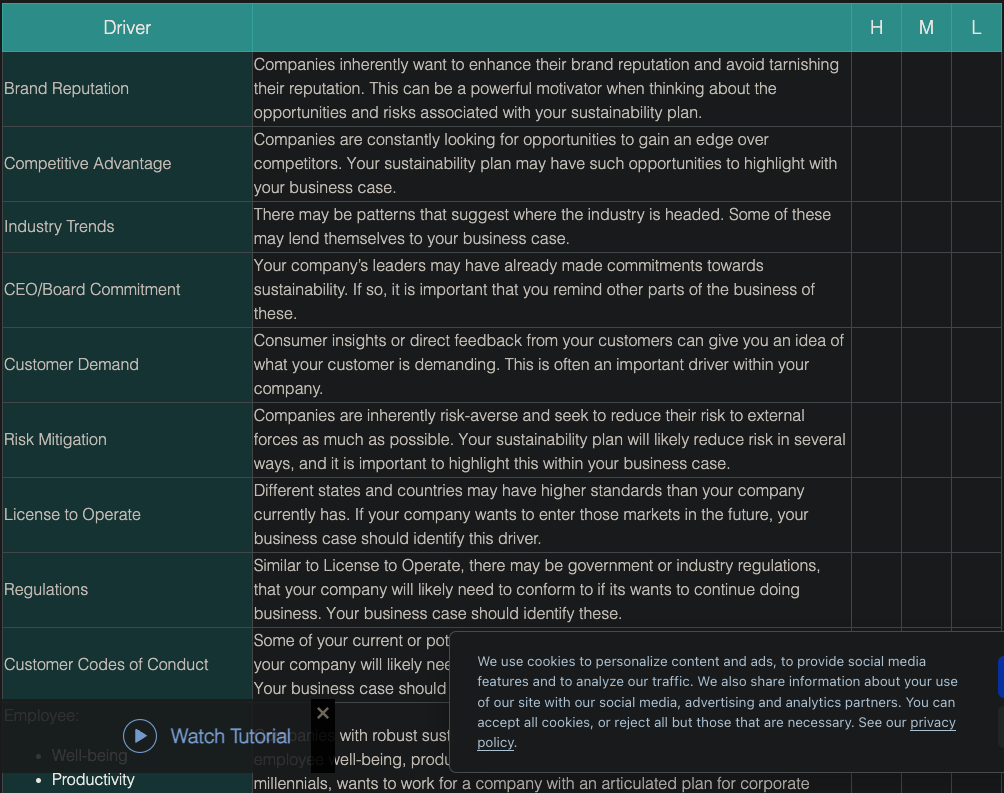
Task: Mark License to Operate as H
Action: point(876,515)
